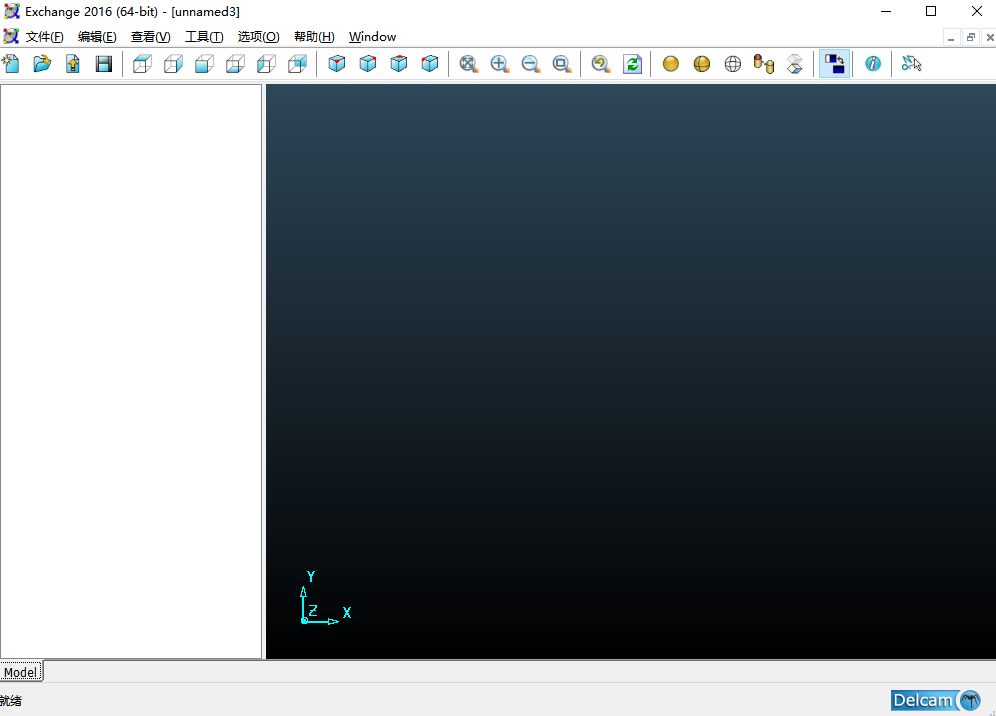Toggle the background colour swap button
The image size is (996, 716).
834,64
